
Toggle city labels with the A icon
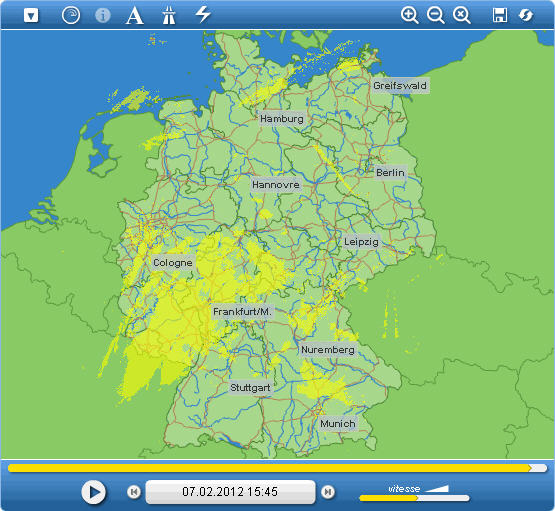point(135,16)
